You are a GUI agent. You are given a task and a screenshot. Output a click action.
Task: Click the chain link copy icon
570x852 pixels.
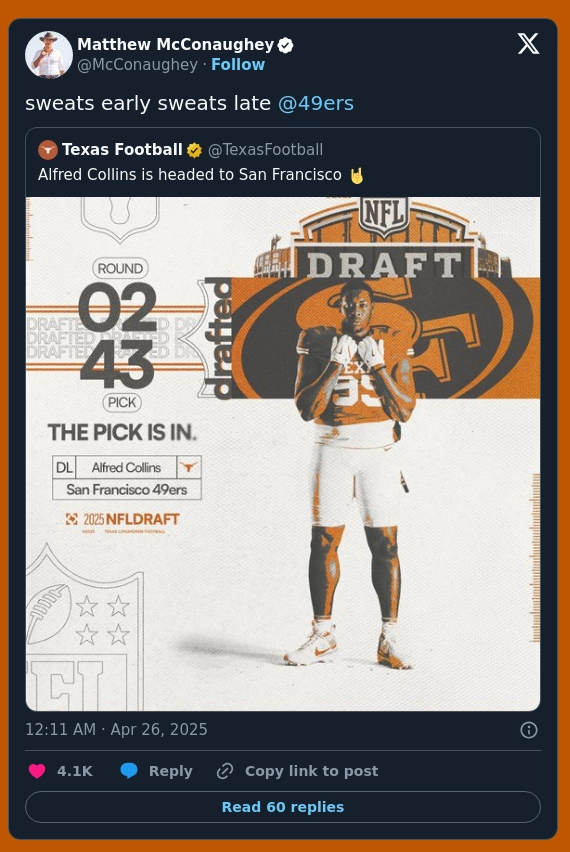pyautogui.click(x=225, y=771)
